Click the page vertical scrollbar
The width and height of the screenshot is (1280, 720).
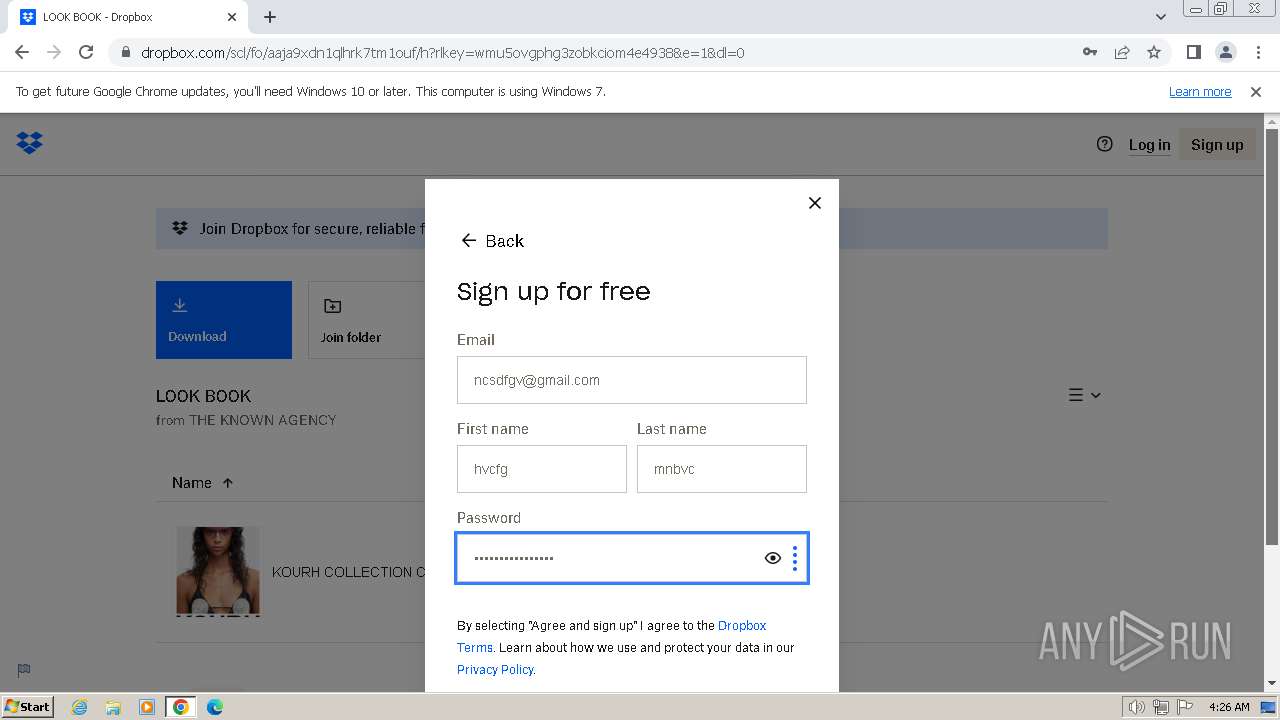[1272, 337]
